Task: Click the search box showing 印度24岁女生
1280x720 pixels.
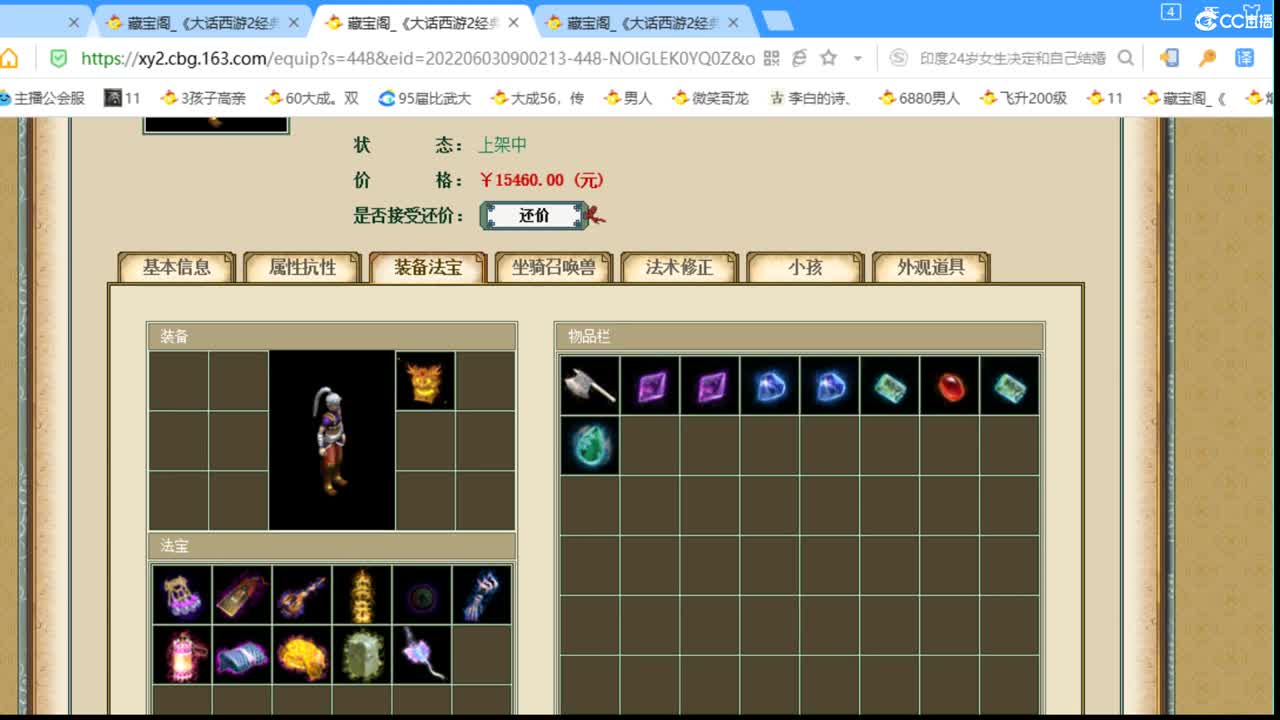Action: [1012, 58]
